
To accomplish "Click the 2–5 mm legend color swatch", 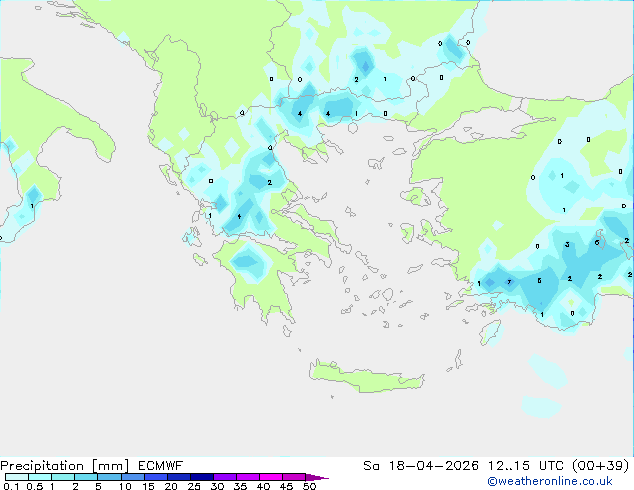I will [x=86, y=477].
